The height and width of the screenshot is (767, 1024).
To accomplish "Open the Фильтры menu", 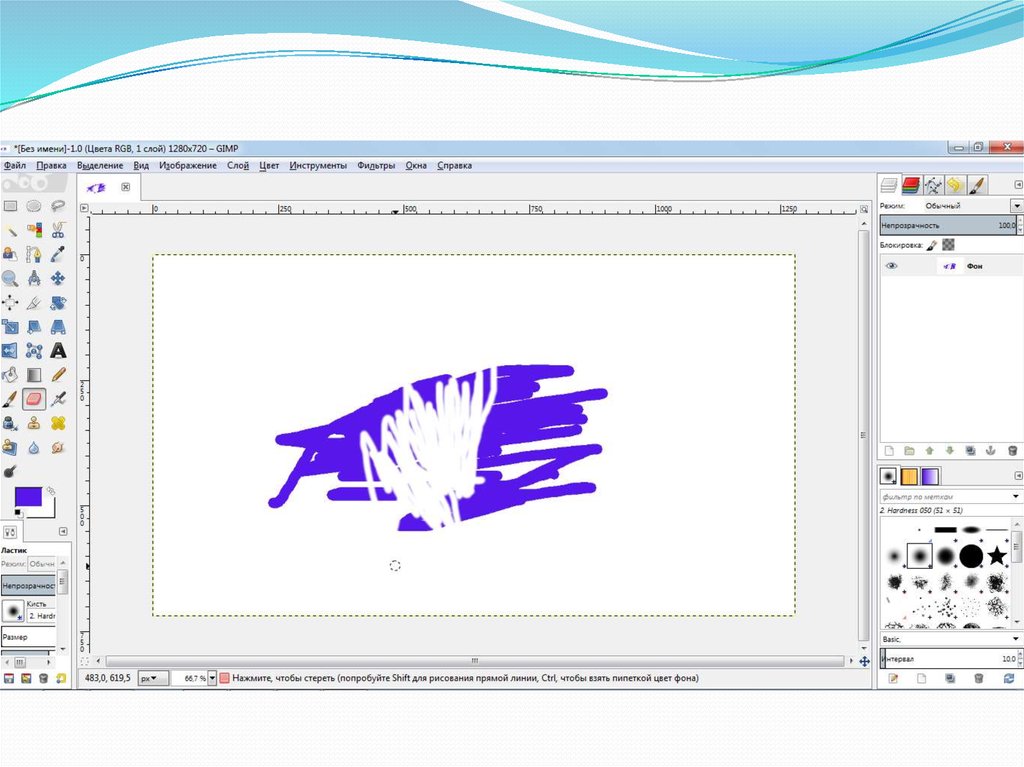I will click(x=376, y=165).
